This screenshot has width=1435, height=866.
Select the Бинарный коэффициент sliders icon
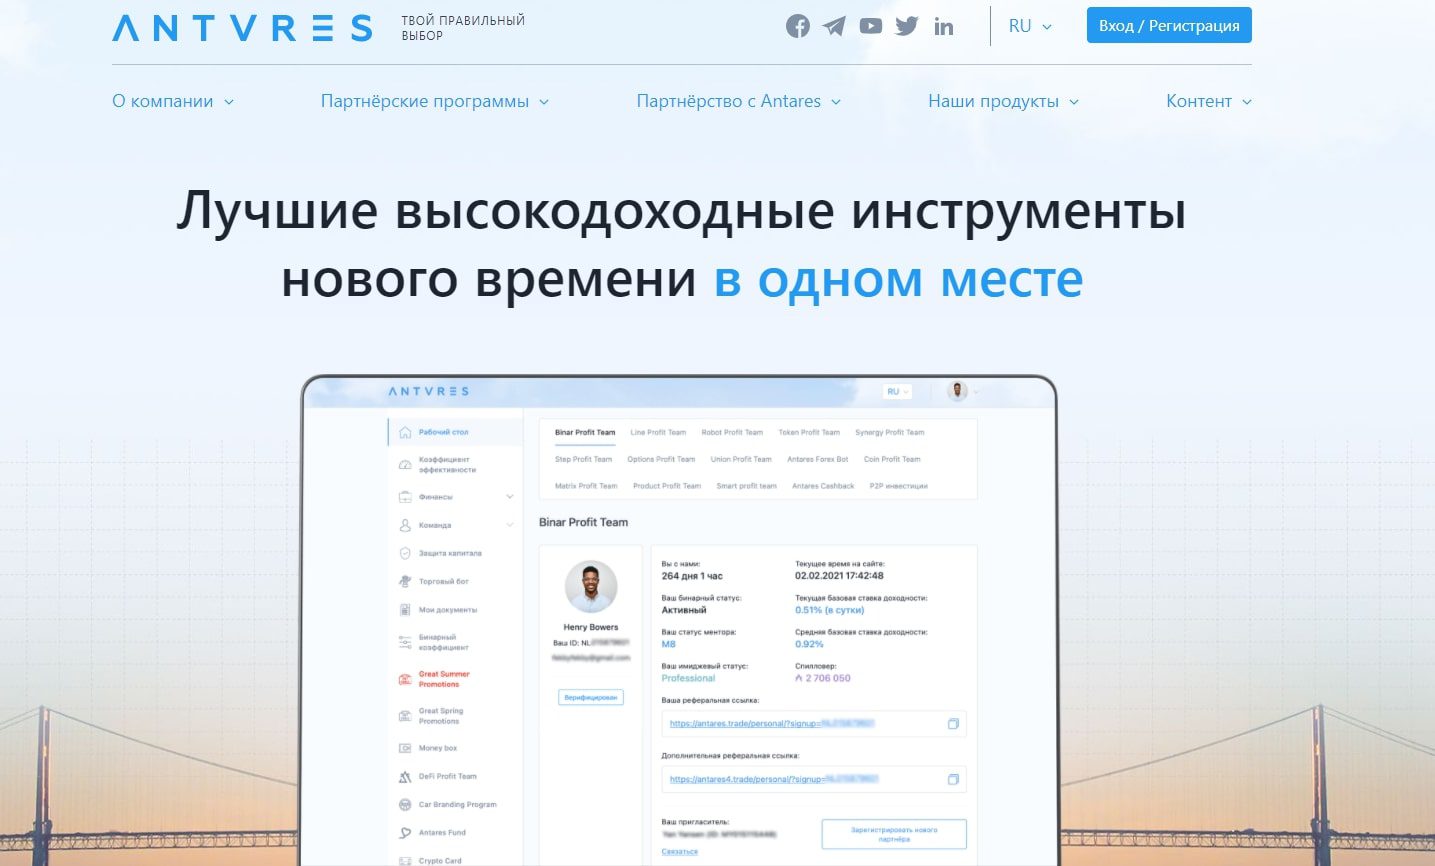(405, 642)
